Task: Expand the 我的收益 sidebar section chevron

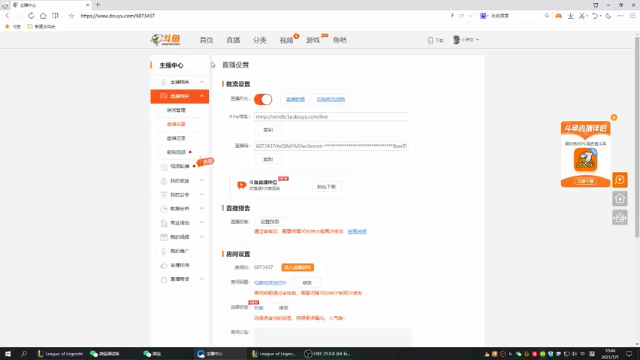Action: (x=202, y=180)
